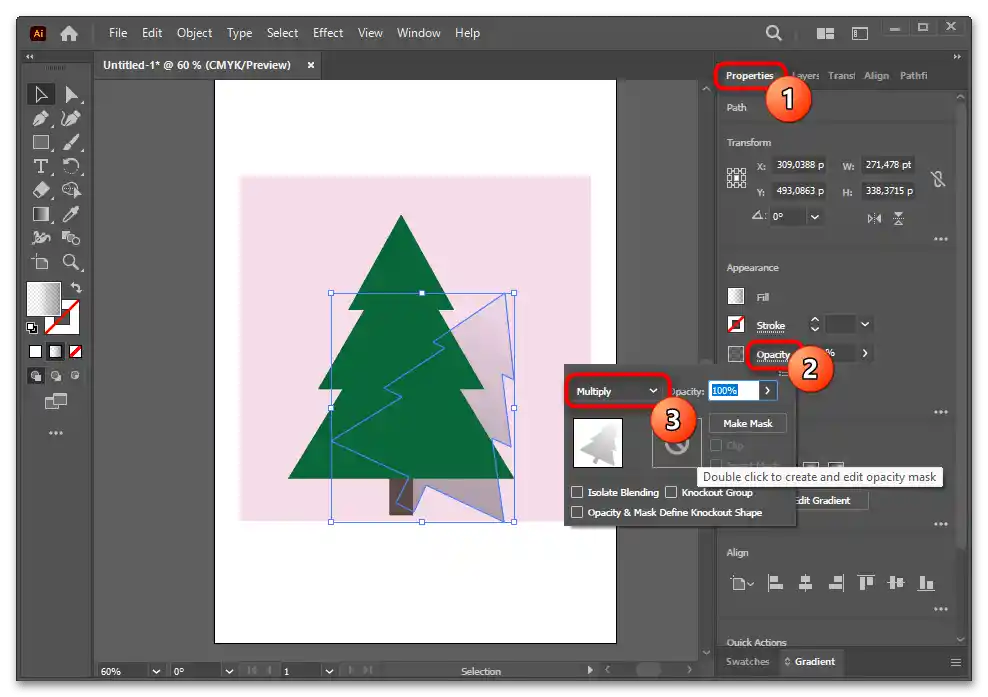Click the horizontal align left icon
Viewport: 988px width, 697px height.
(x=775, y=584)
